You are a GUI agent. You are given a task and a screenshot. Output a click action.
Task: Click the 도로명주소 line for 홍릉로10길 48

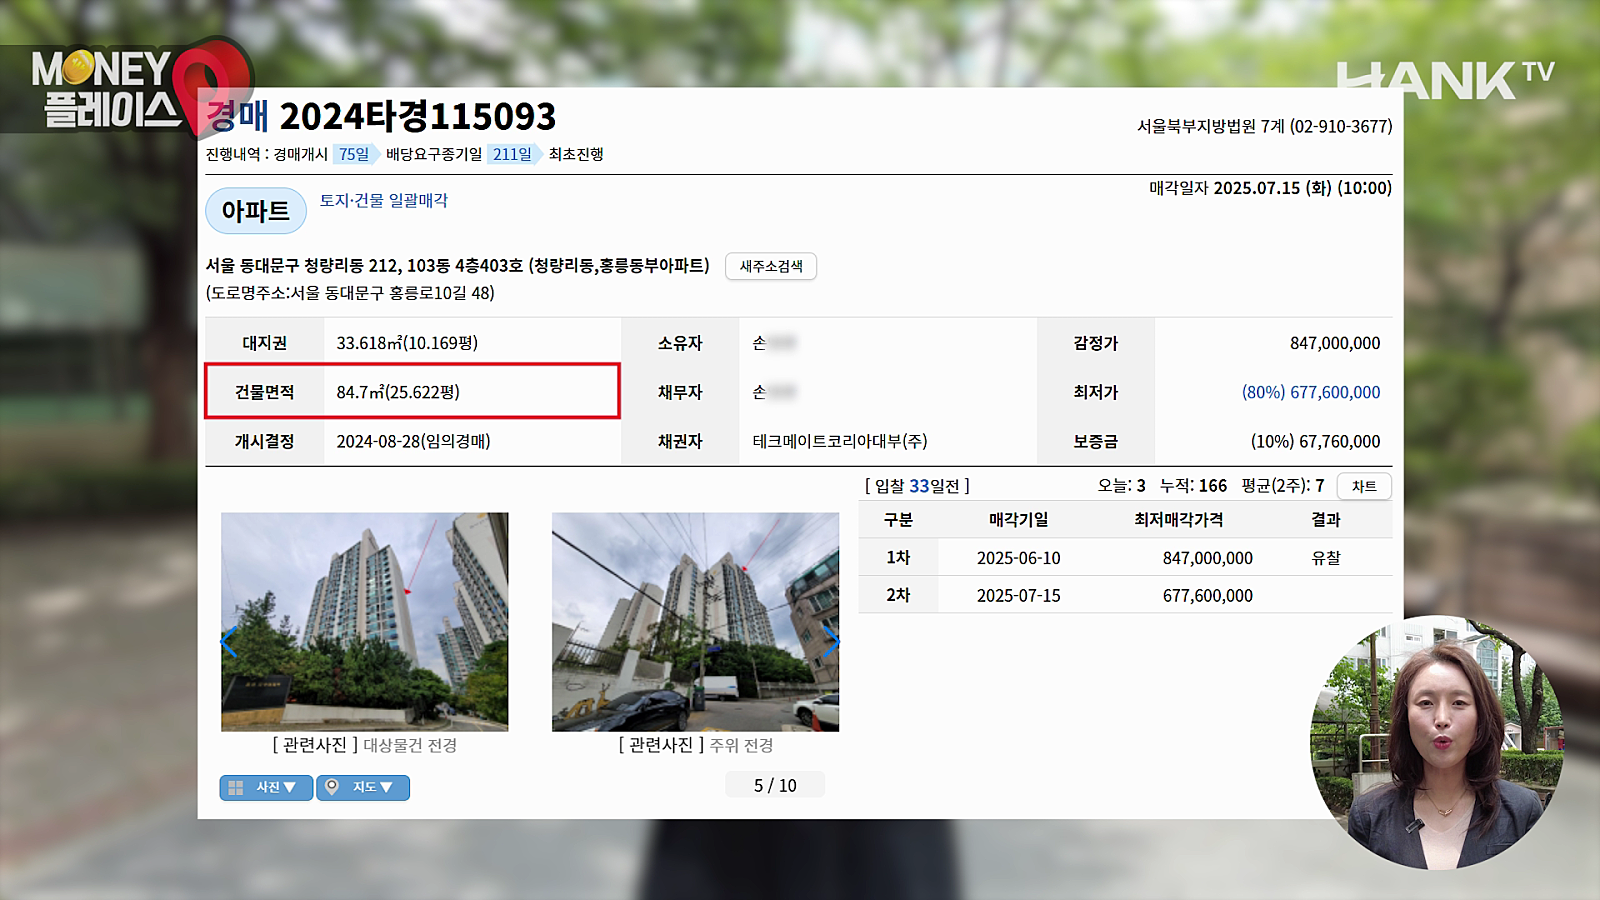pyautogui.click(x=350, y=293)
